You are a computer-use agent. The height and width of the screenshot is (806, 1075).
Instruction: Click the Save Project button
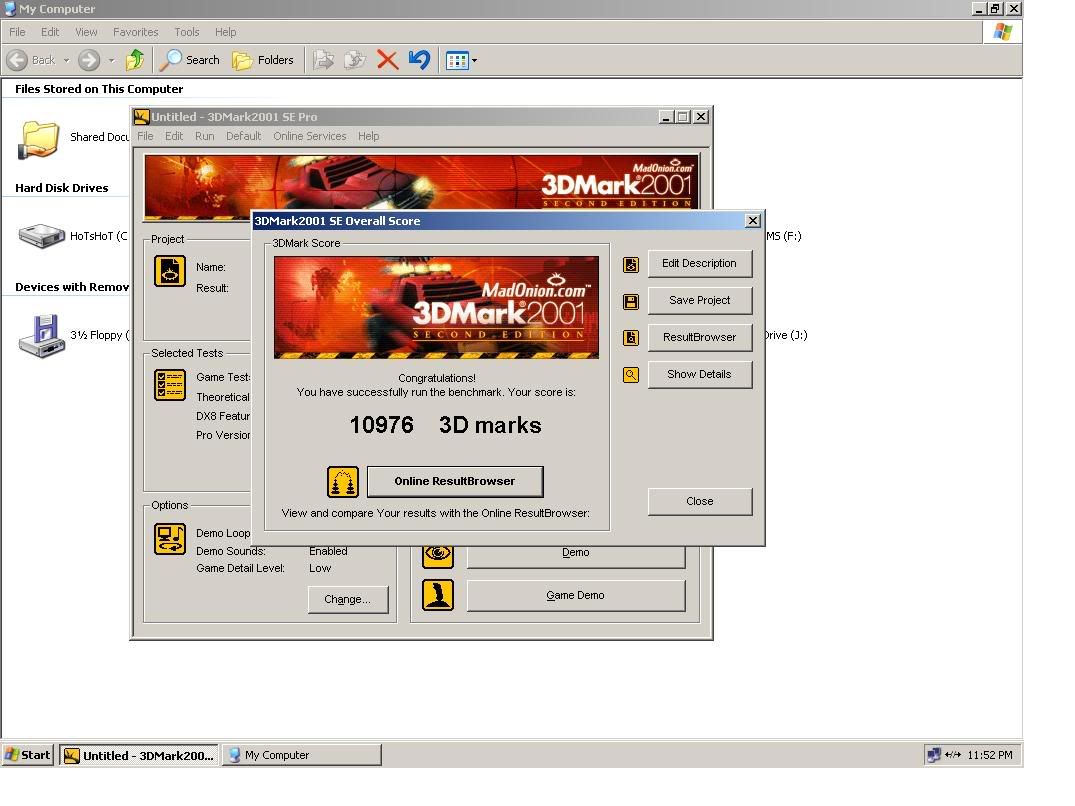(699, 301)
